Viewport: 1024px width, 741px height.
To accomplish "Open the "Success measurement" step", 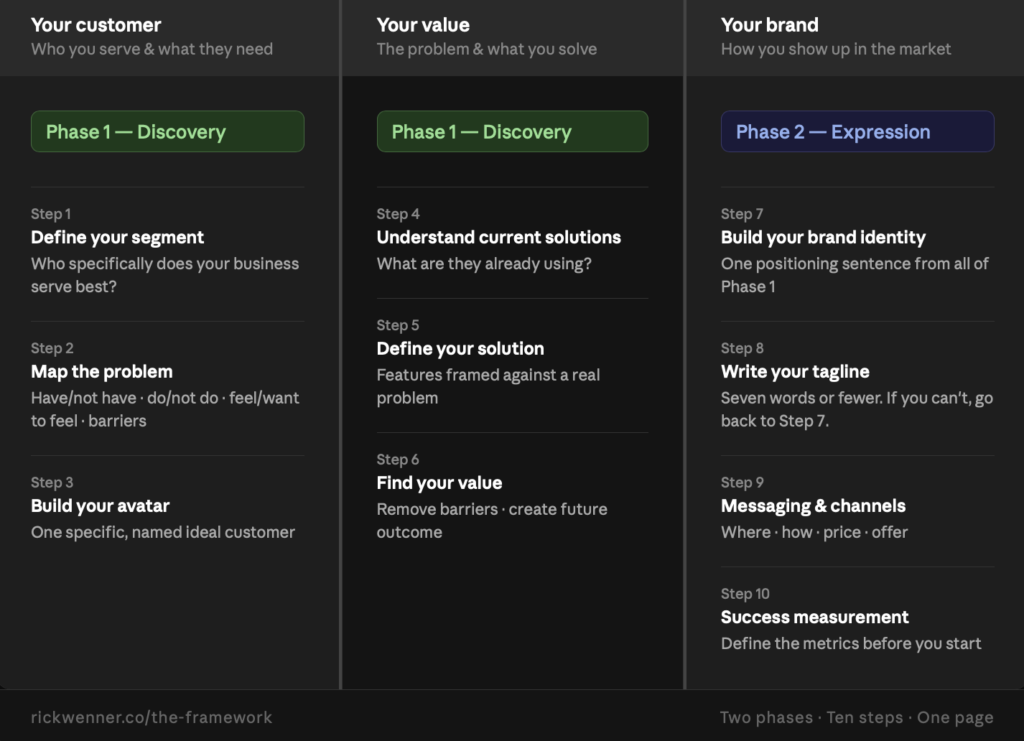I will (814, 617).
